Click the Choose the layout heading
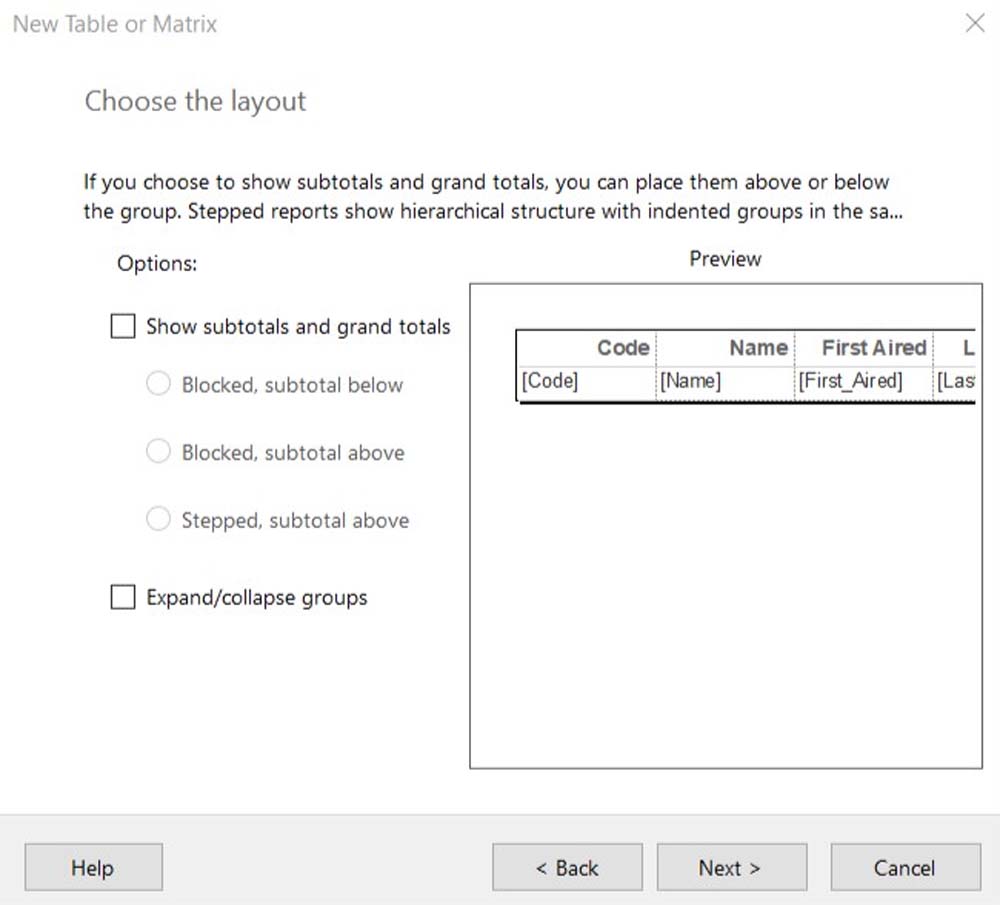Screen dimensions: 1000x905 [x=195, y=101]
